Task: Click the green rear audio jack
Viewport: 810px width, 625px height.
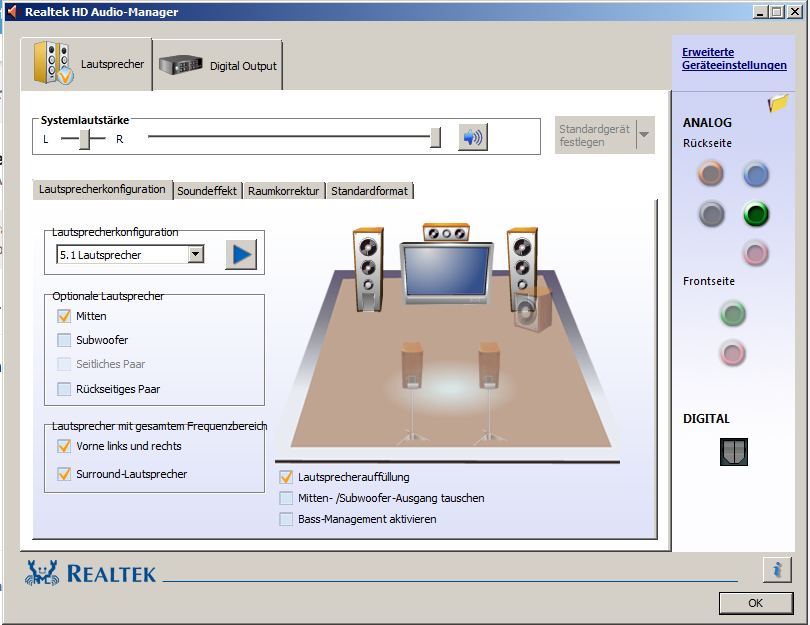Action: pyautogui.click(x=755, y=214)
